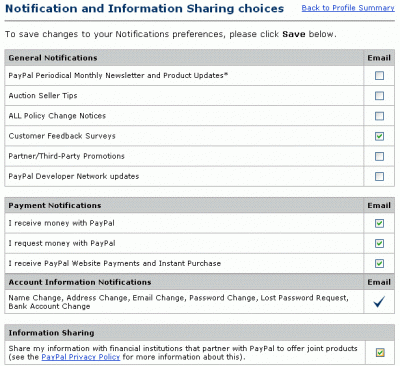Check the Auction Seller Tips email box
Viewport: 400px width, 366px height.
pyautogui.click(x=379, y=96)
